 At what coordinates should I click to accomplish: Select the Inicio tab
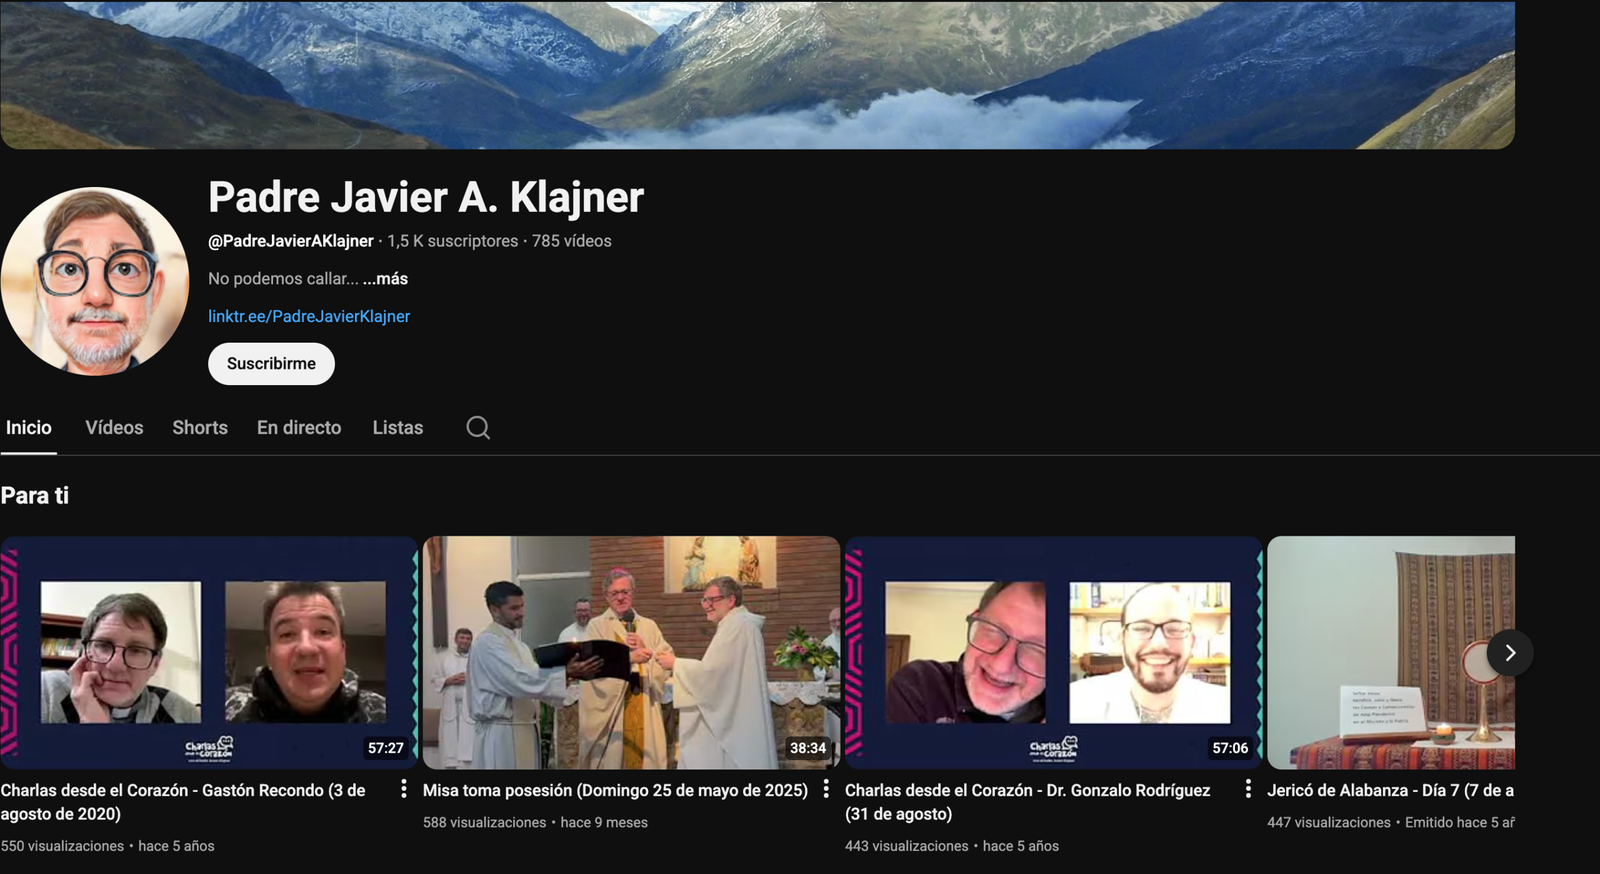pyautogui.click(x=29, y=428)
